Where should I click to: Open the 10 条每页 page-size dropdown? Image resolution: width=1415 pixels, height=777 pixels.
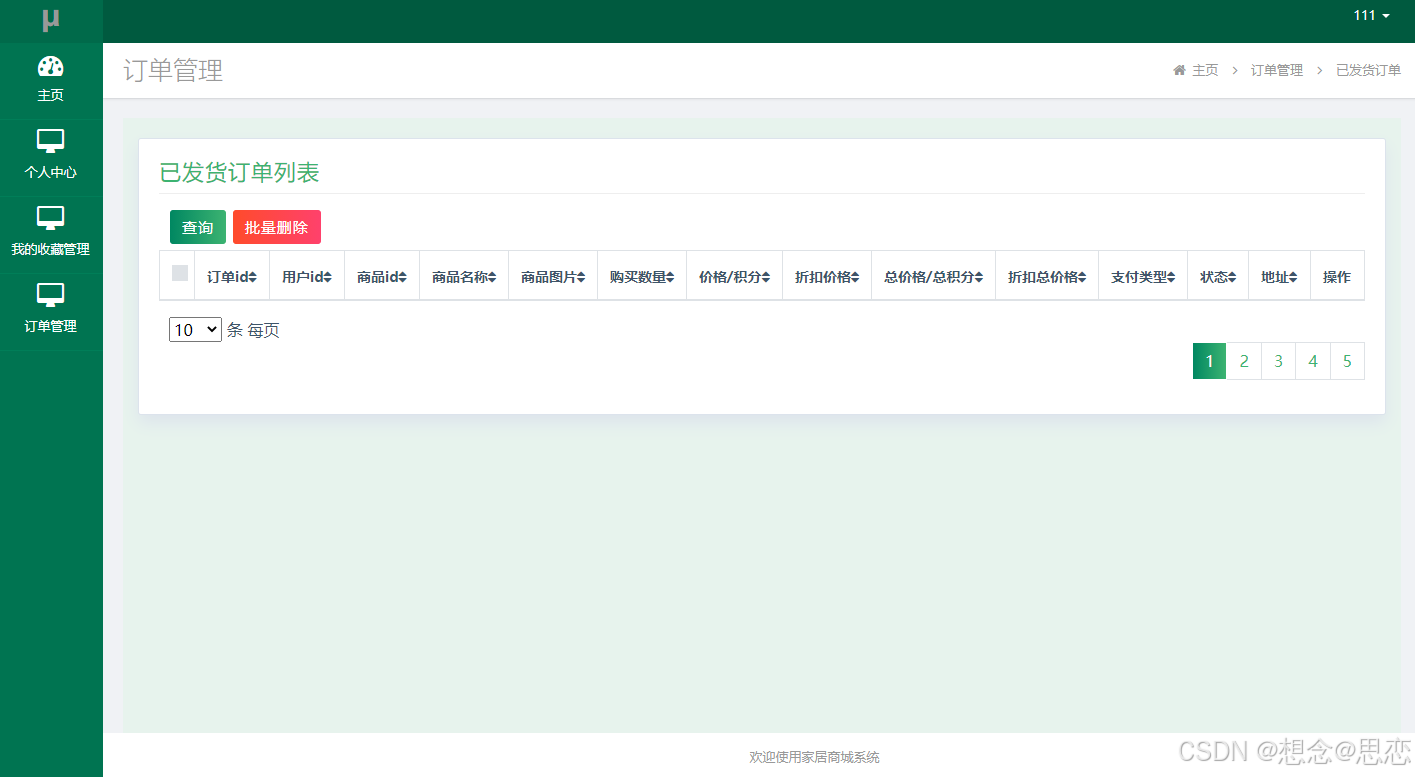195,329
